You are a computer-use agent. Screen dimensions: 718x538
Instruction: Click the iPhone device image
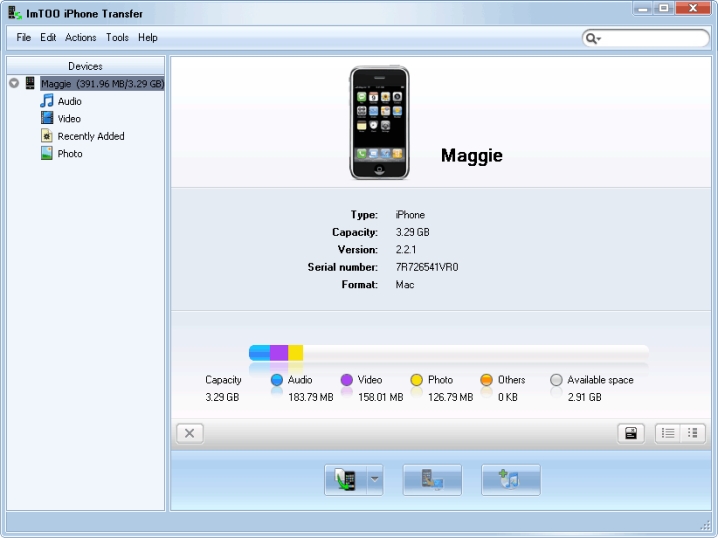point(379,123)
